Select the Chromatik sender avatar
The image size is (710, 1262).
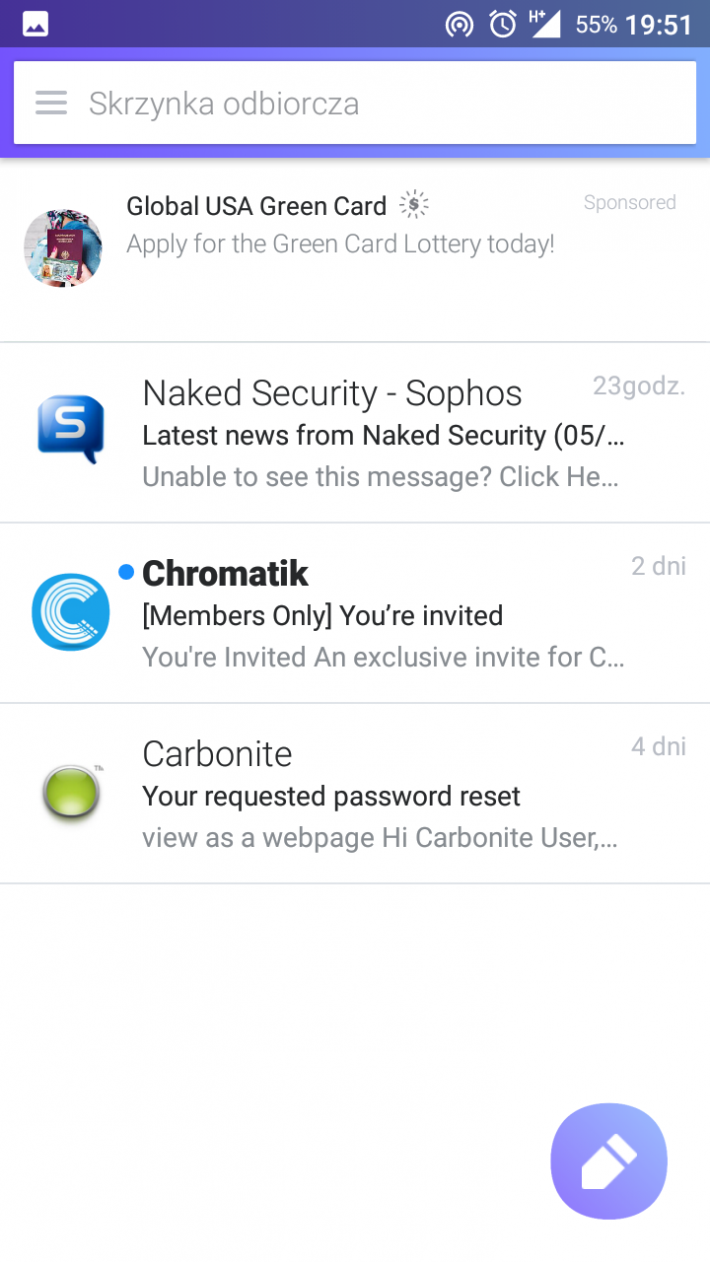70,612
